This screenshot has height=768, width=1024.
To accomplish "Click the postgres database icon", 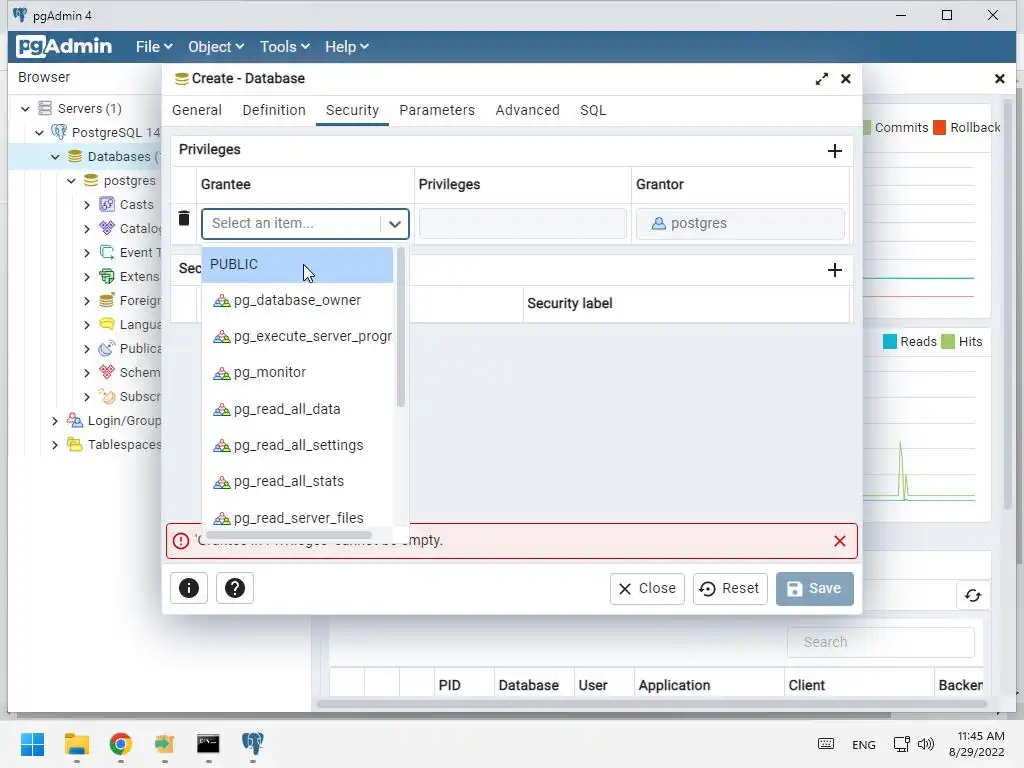I will pos(91,180).
